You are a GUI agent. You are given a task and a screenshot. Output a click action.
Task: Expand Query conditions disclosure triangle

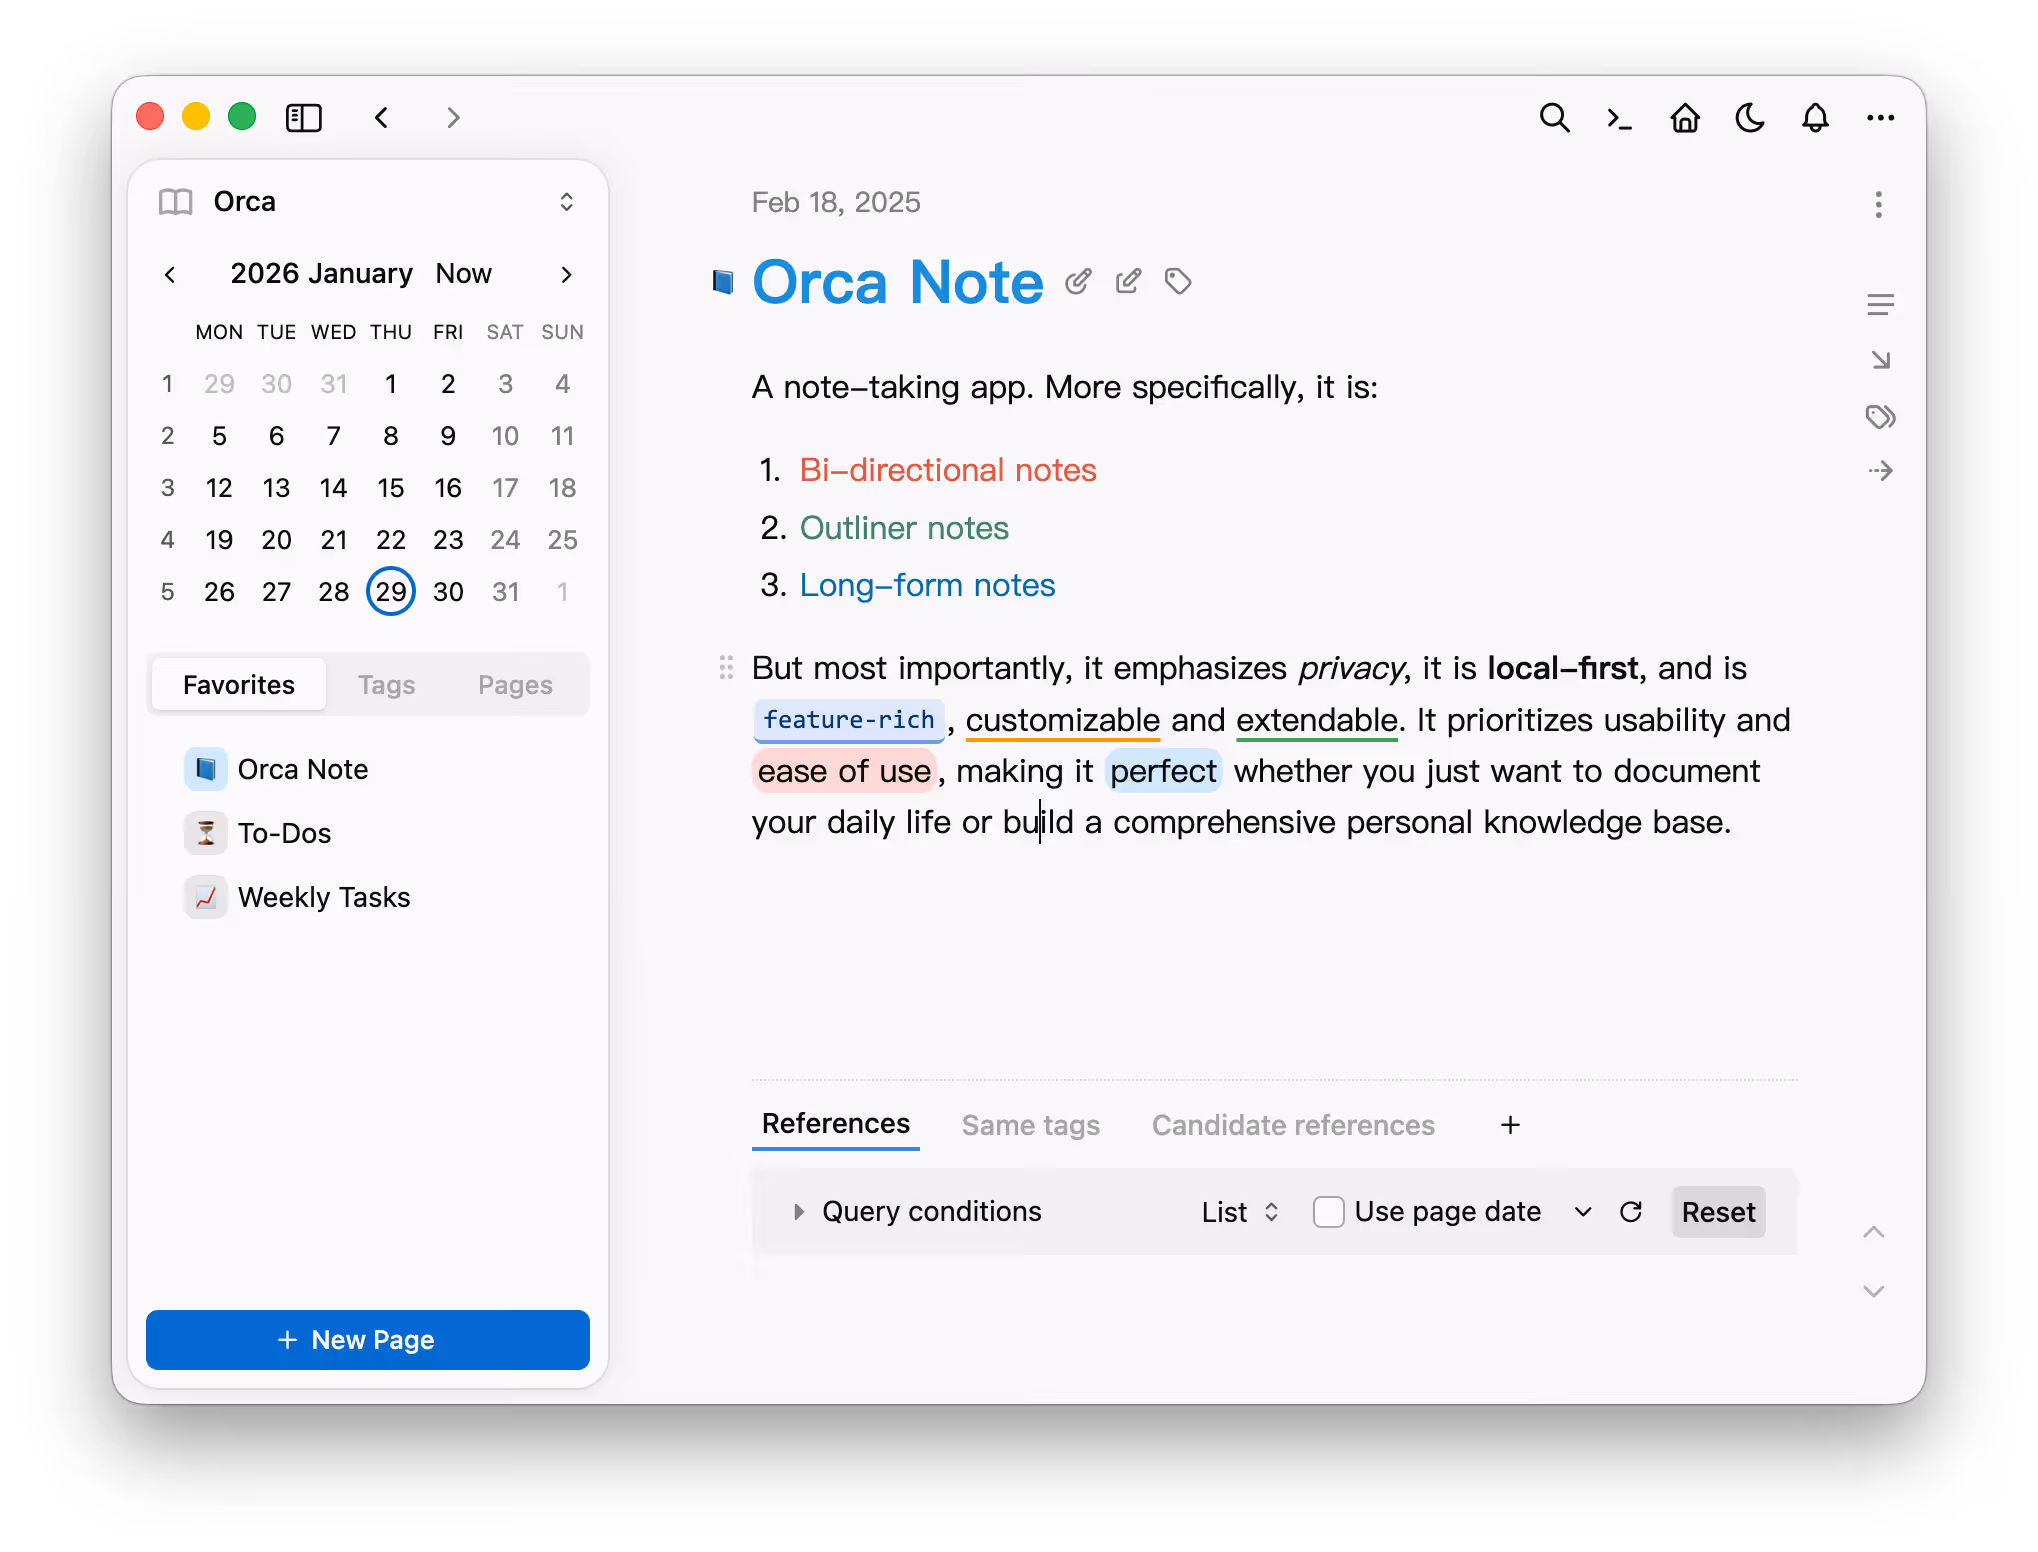[798, 1212]
